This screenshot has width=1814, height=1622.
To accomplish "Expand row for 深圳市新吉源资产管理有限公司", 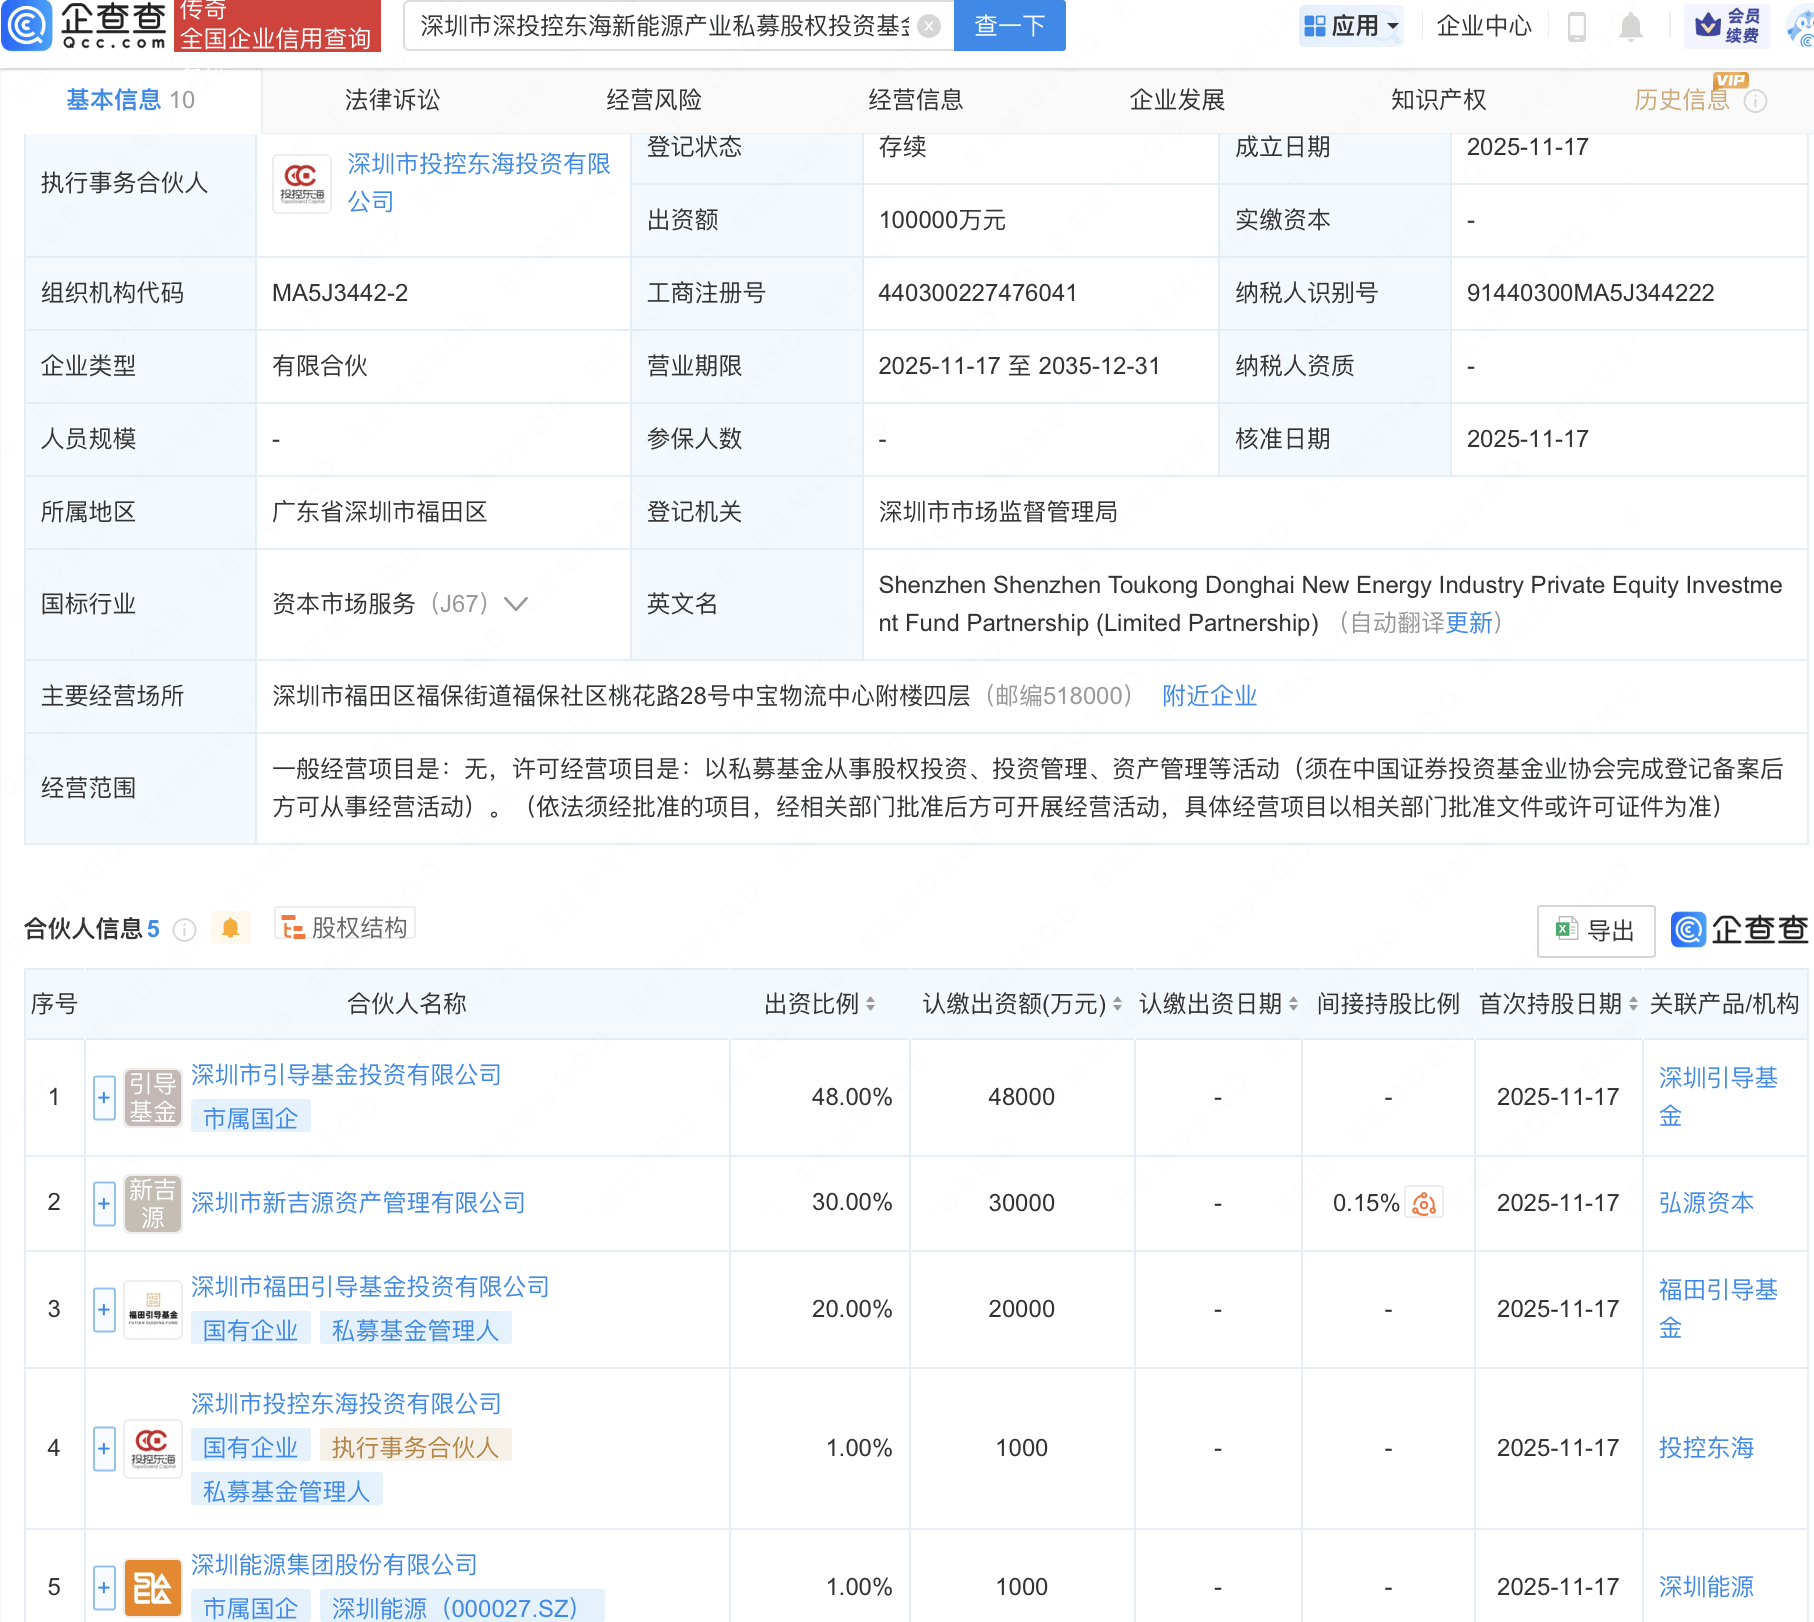I will pos(104,1203).
